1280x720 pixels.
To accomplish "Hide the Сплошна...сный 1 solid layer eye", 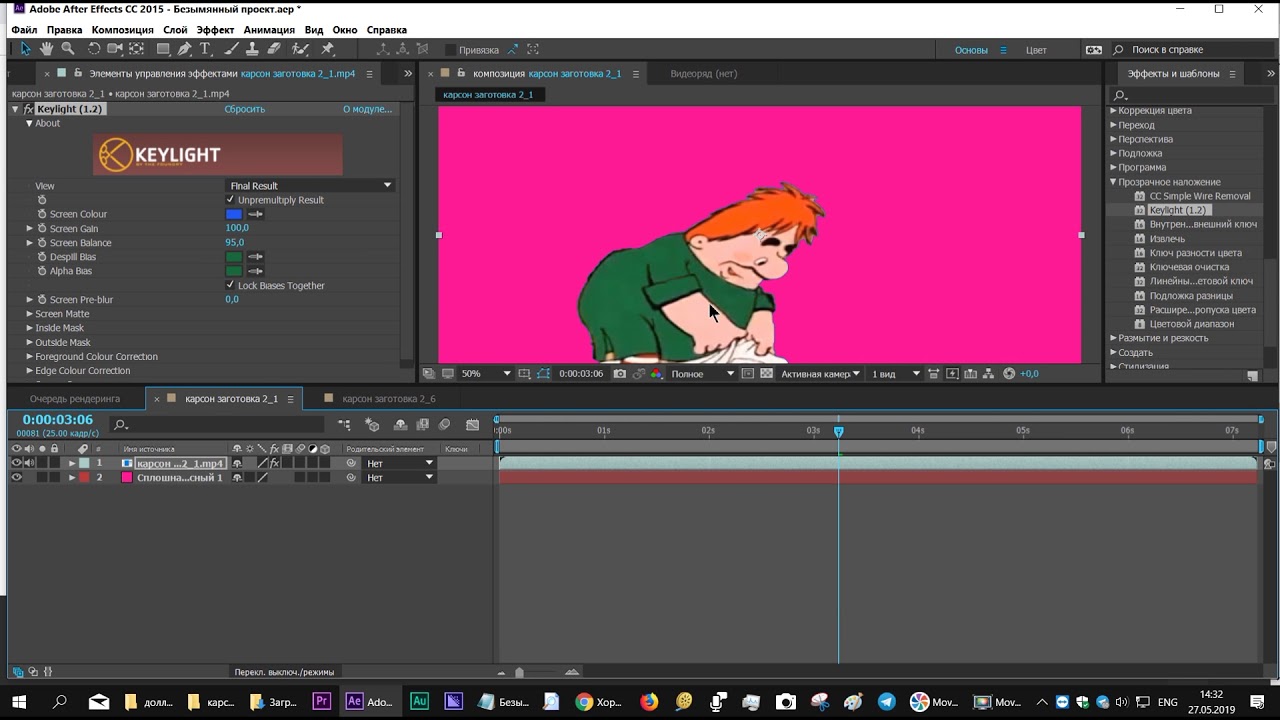I will [16, 478].
